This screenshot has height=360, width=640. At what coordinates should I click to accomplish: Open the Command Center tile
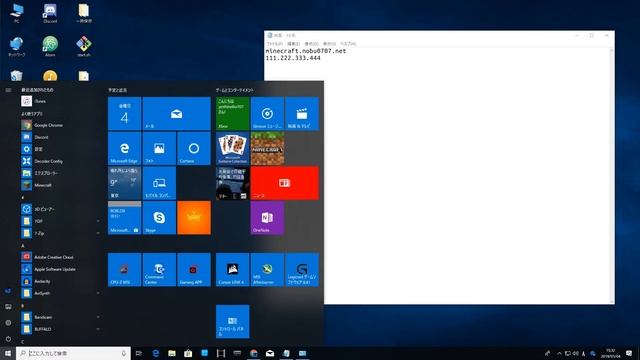pyautogui.click(x=159, y=270)
